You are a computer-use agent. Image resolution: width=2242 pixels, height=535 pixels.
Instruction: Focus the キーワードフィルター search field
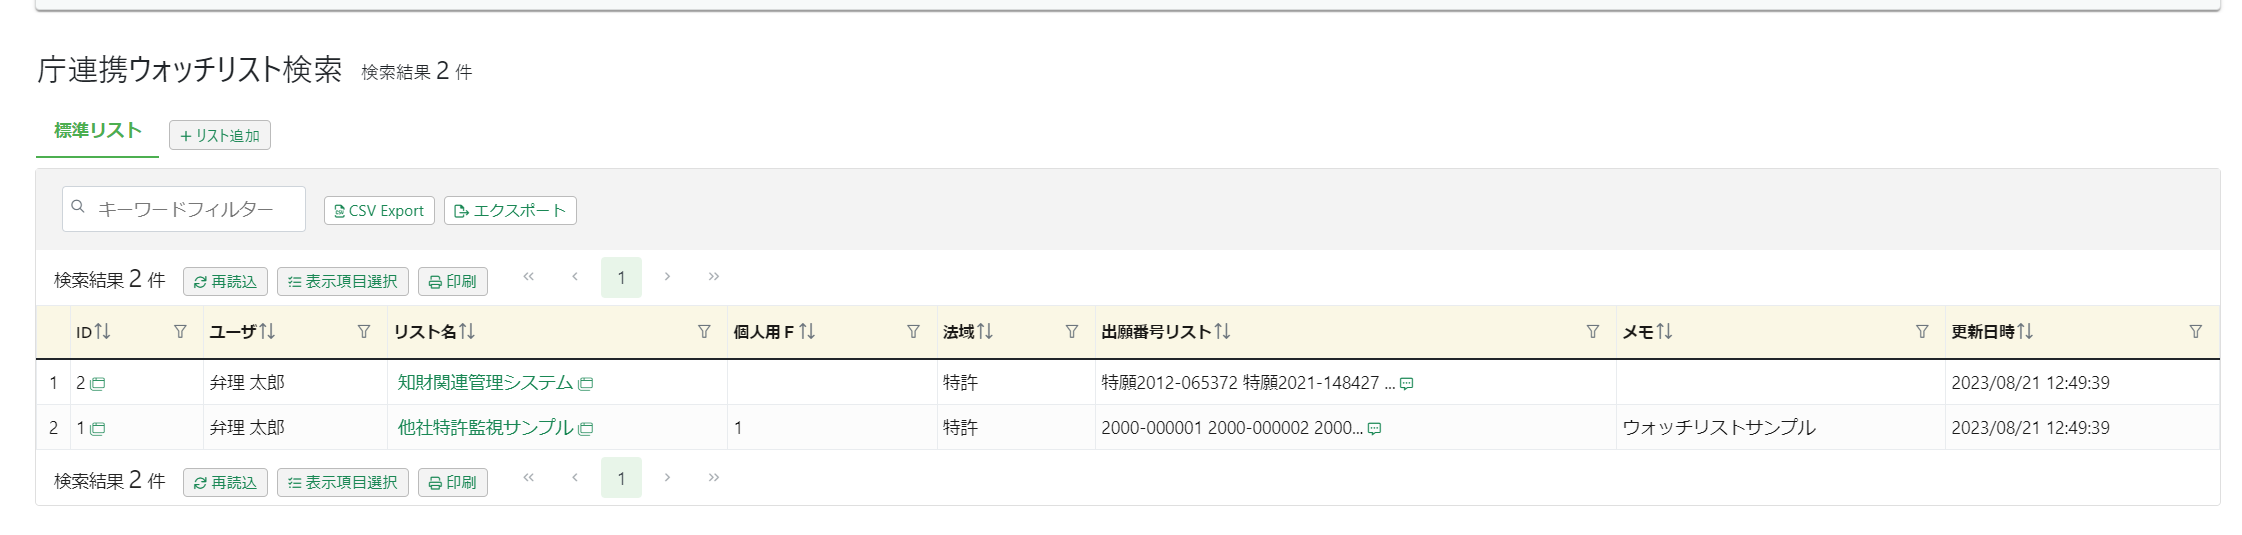click(184, 209)
